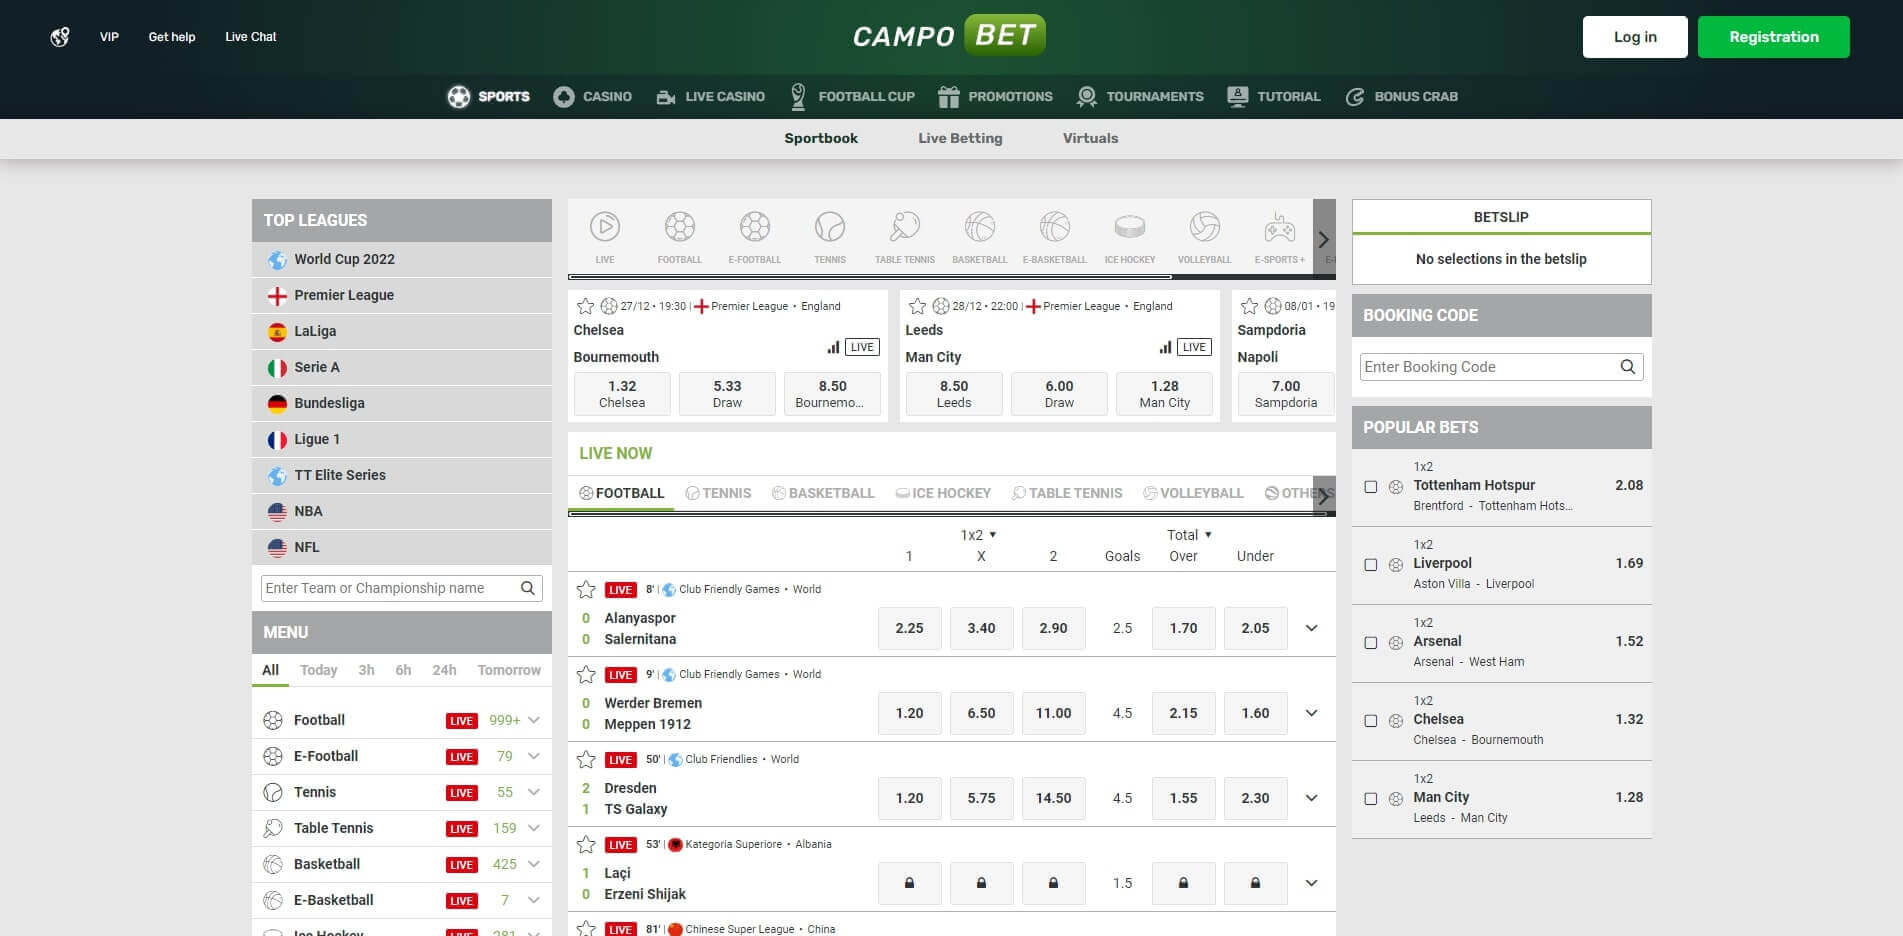The image size is (1903, 936).
Task: Tick Tottenham Hotspur popular bet checkbox
Action: pyautogui.click(x=1371, y=487)
